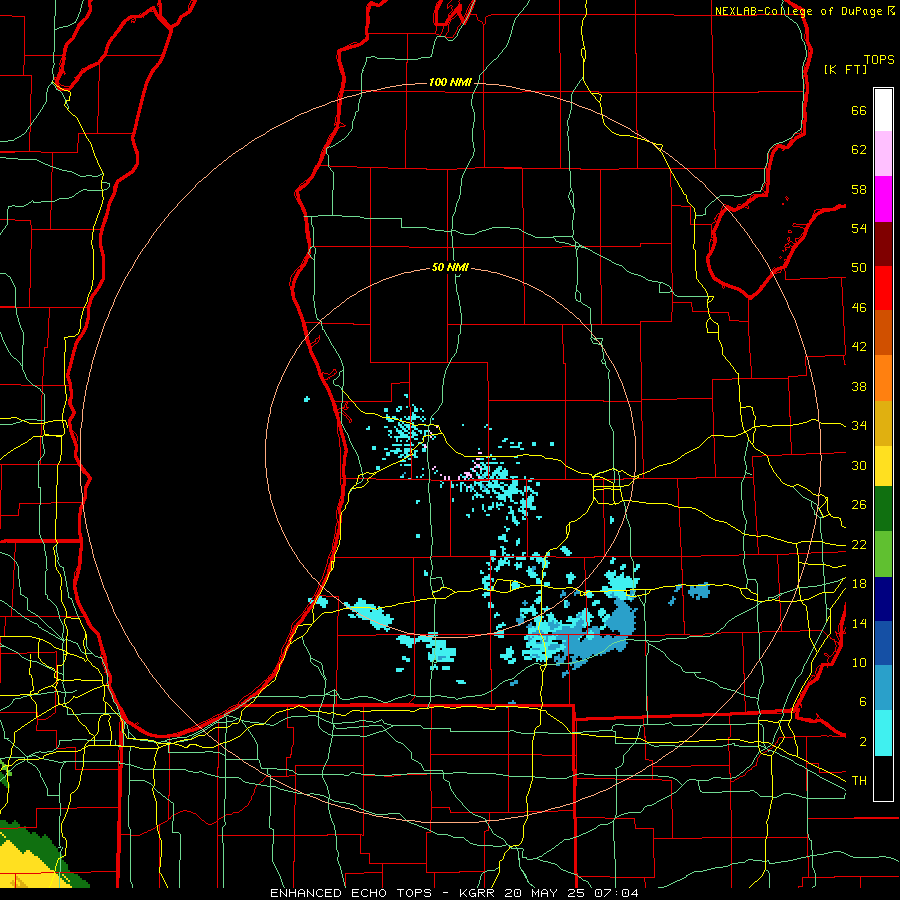Click the navy 22 kft legend swatch
Image resolution: width=900 pixels, height=900 pixels.
click(x=883, y=599)
